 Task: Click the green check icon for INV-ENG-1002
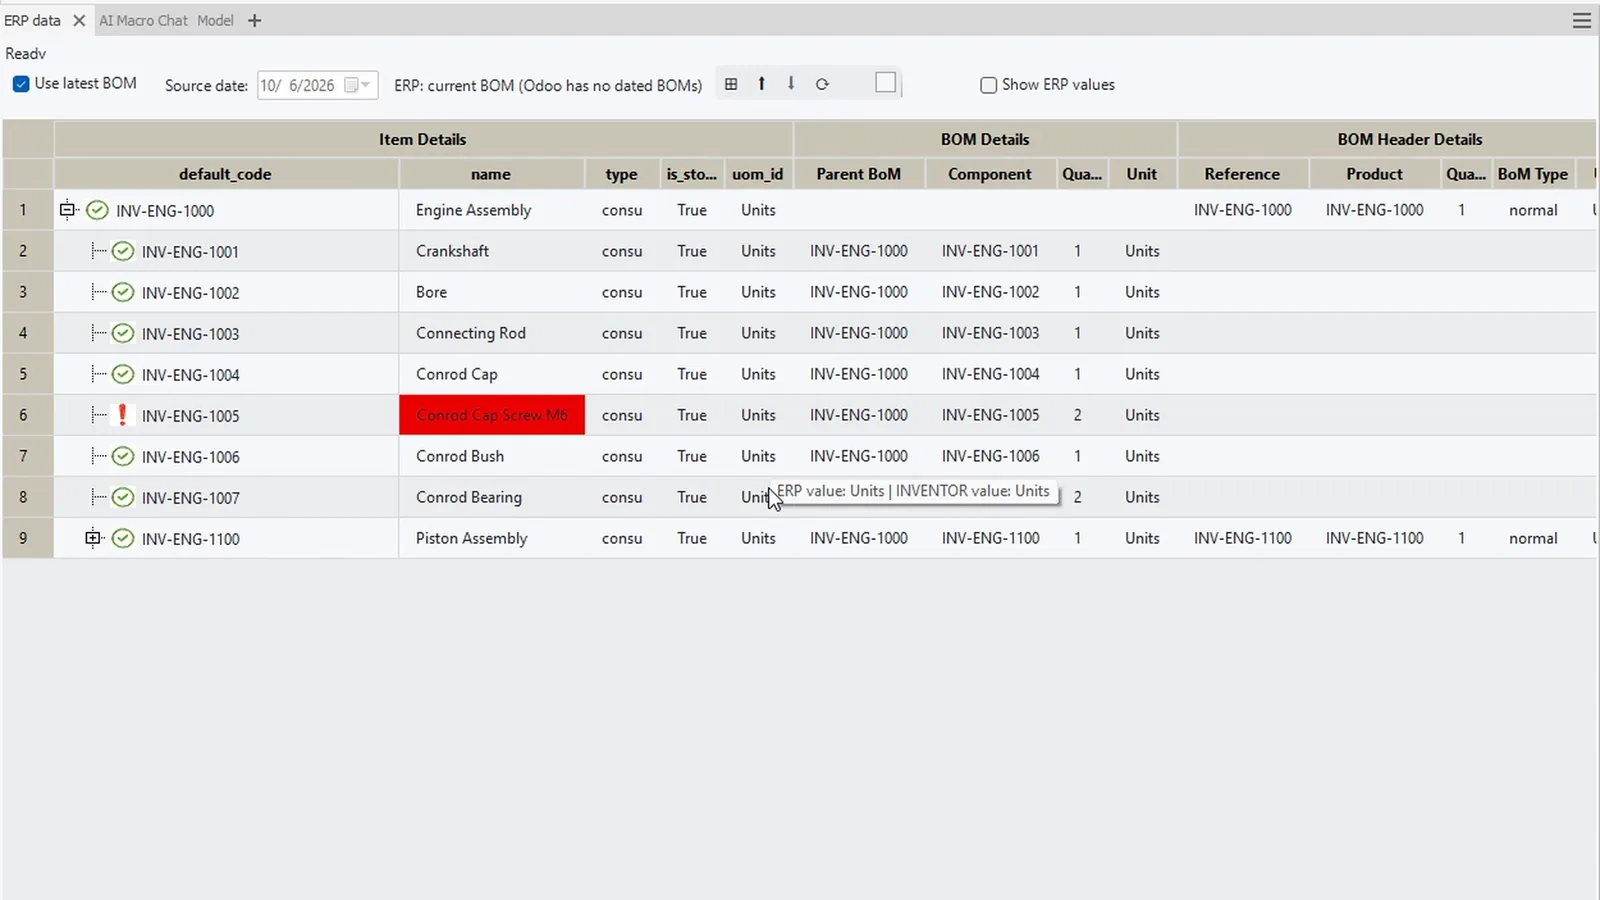click(123, 292)
